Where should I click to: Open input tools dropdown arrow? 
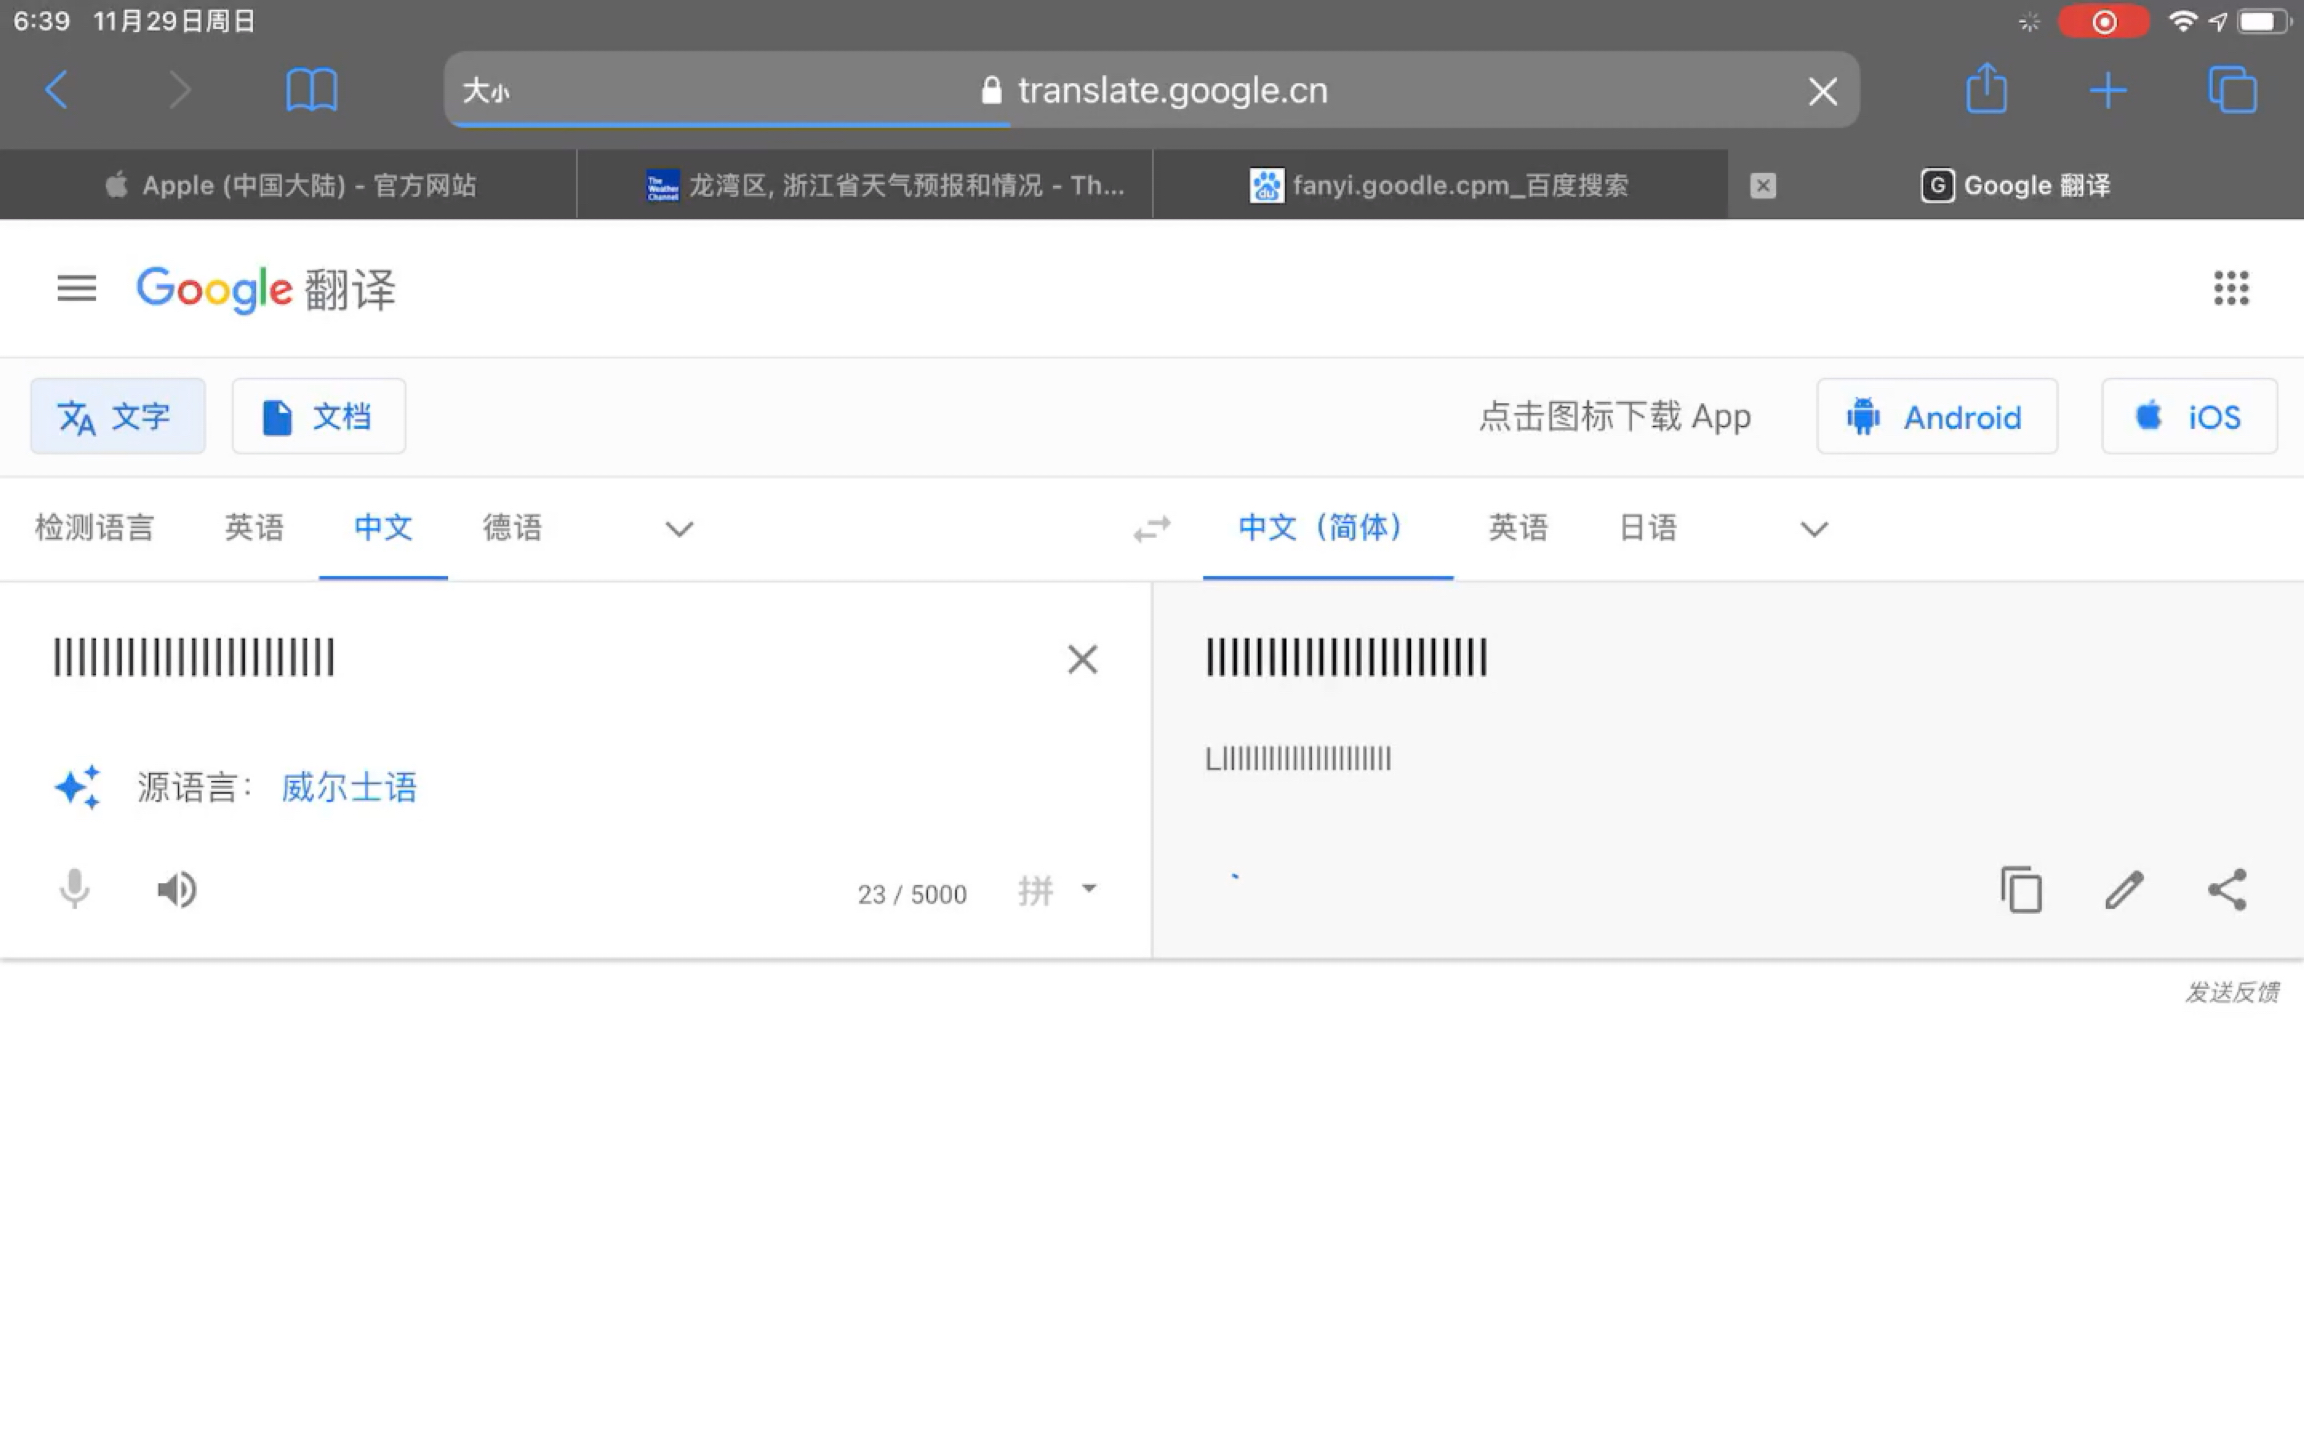[1089, 888]
